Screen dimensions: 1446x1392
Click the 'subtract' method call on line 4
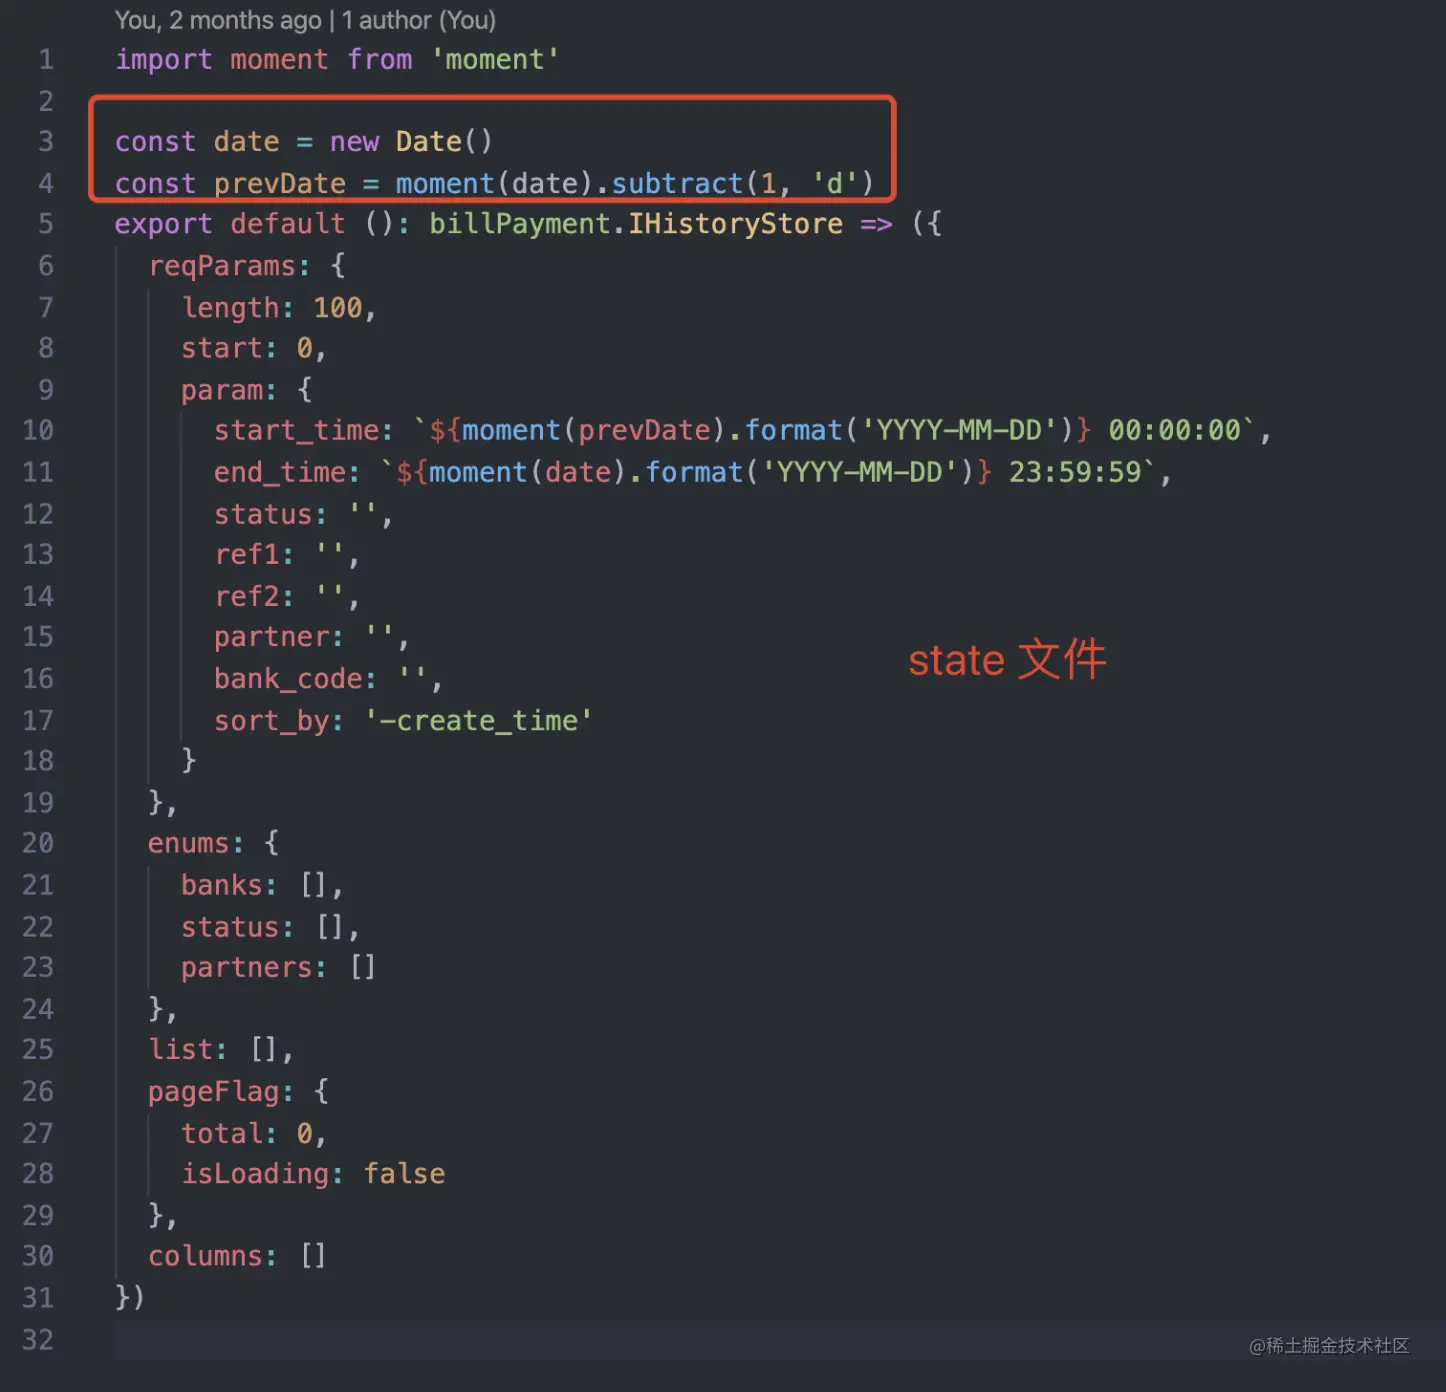pos(677,184)
